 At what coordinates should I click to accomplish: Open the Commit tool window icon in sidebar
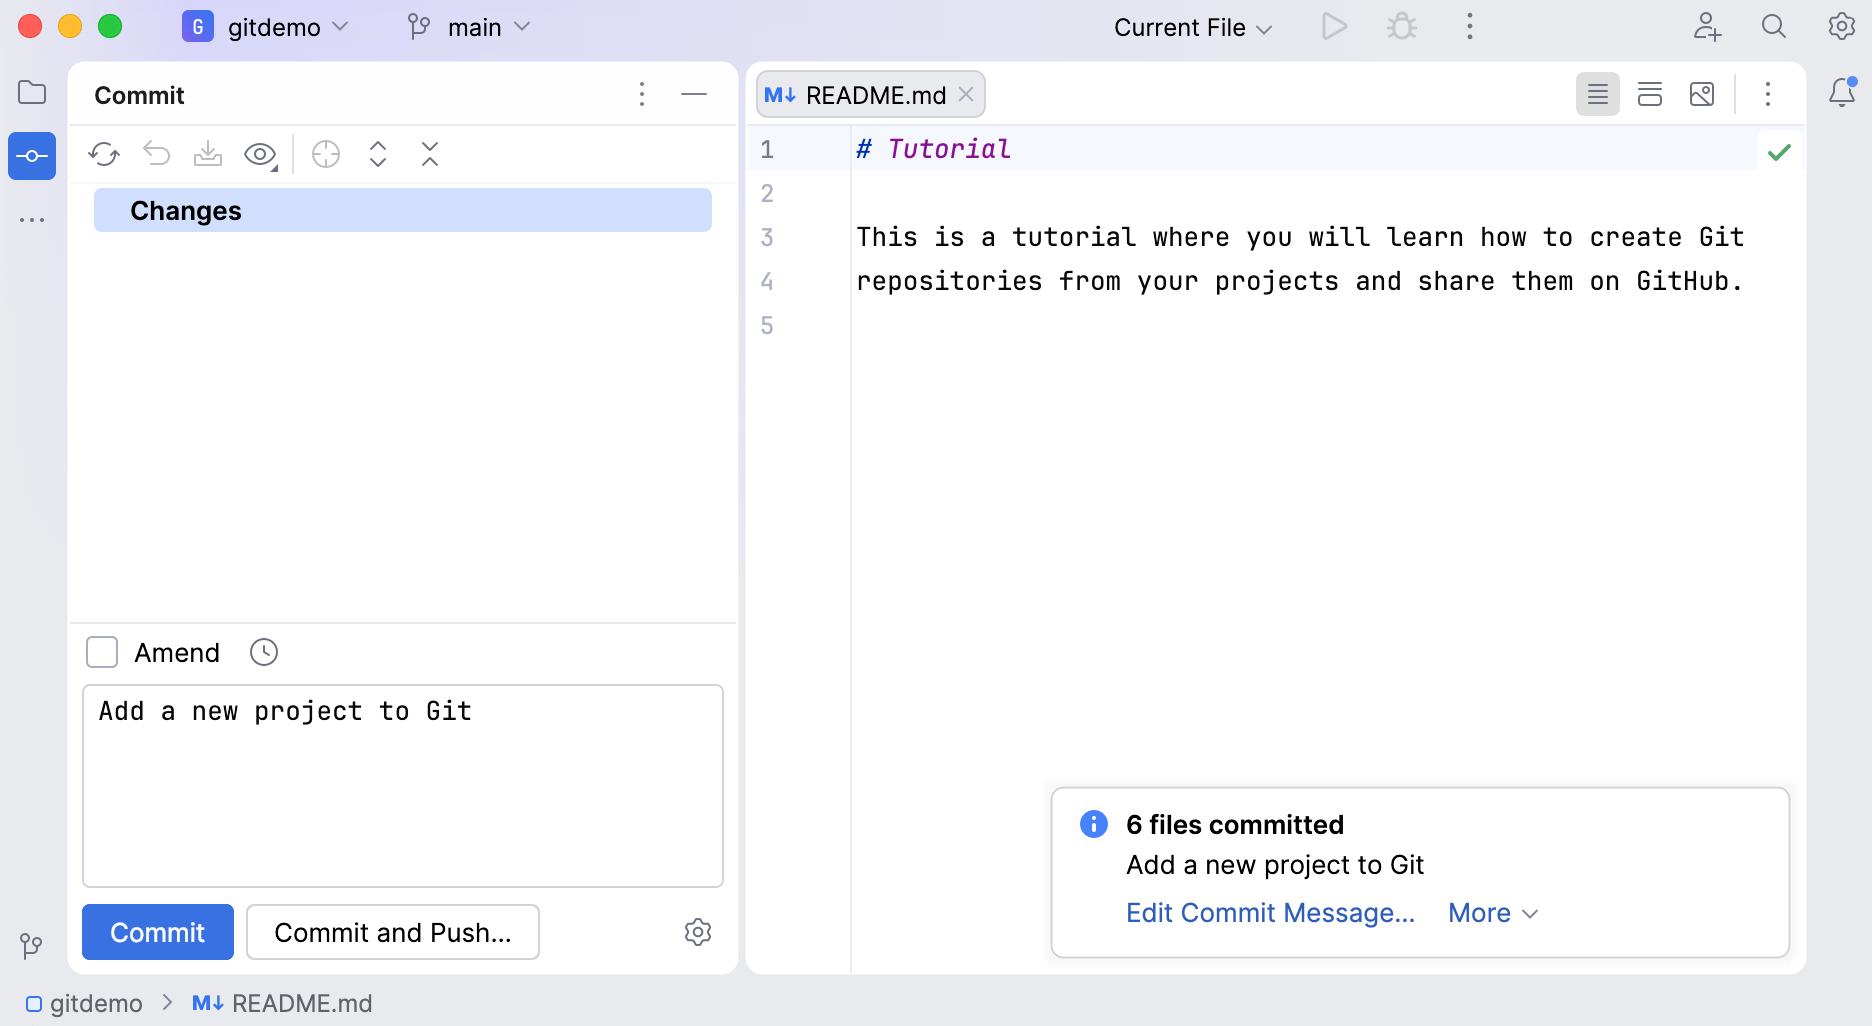point(31,155)
